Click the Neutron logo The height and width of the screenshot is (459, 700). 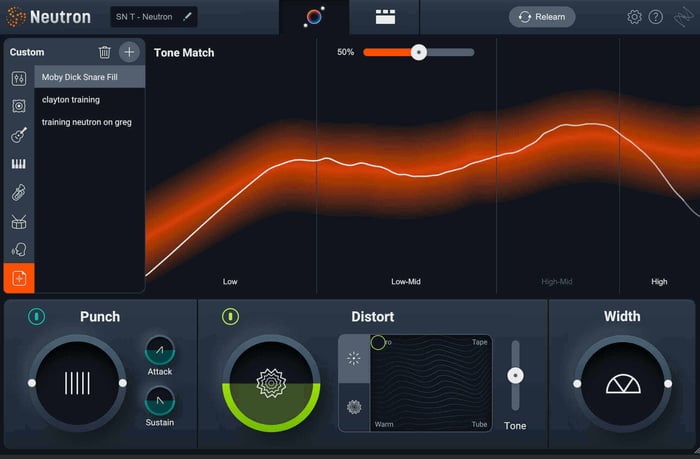tap(49, 17)
